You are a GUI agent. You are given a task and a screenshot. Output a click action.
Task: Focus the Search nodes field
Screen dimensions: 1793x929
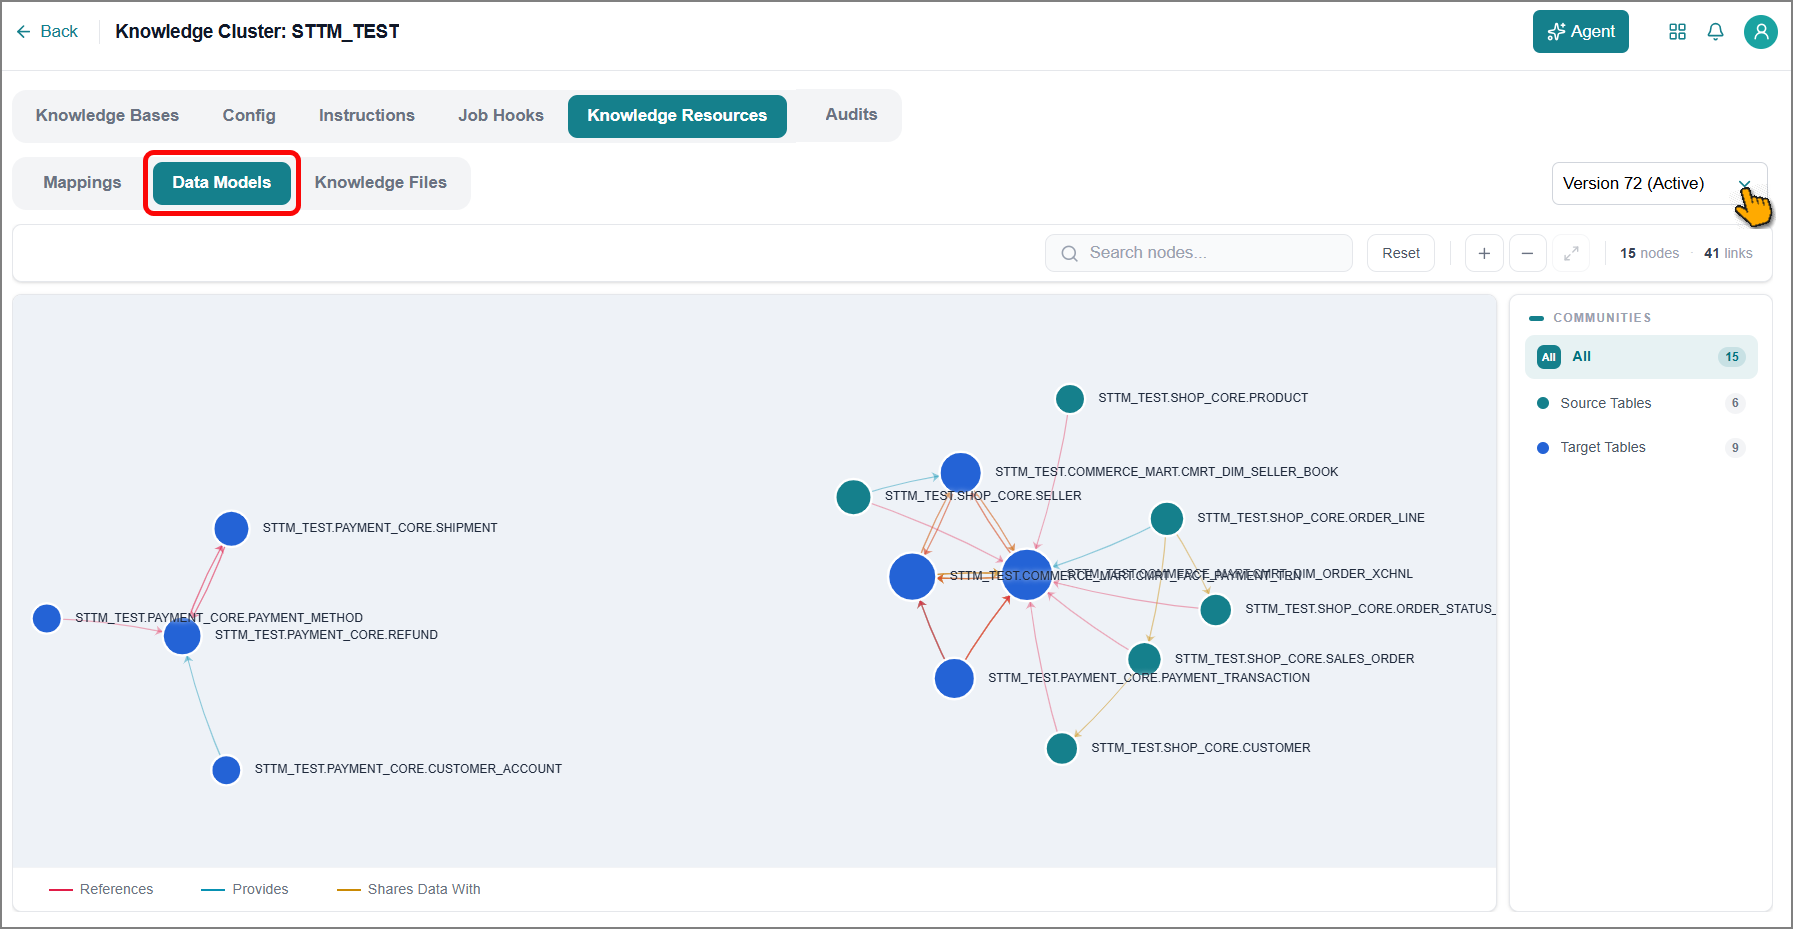pos(1199,253)
